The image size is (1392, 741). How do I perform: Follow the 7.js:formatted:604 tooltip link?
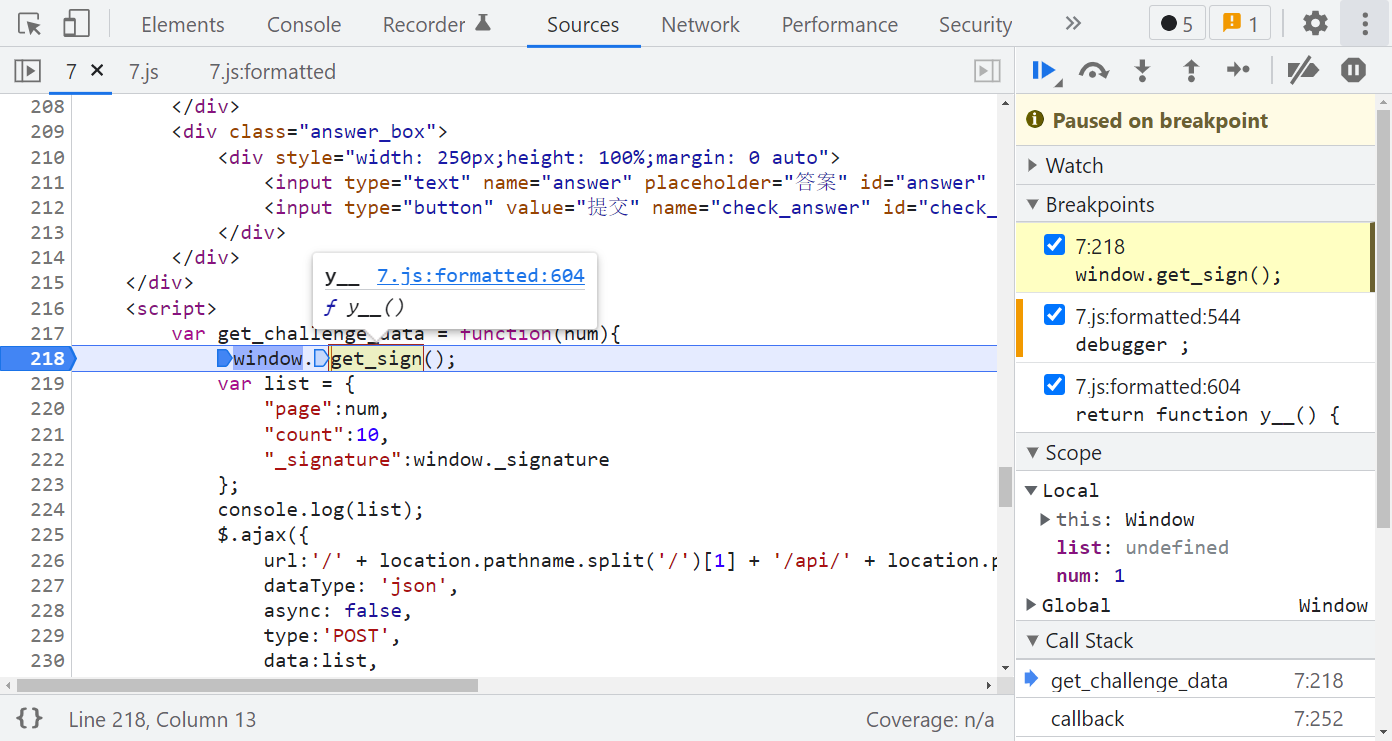pyautogui.click(x=480, y=277)
